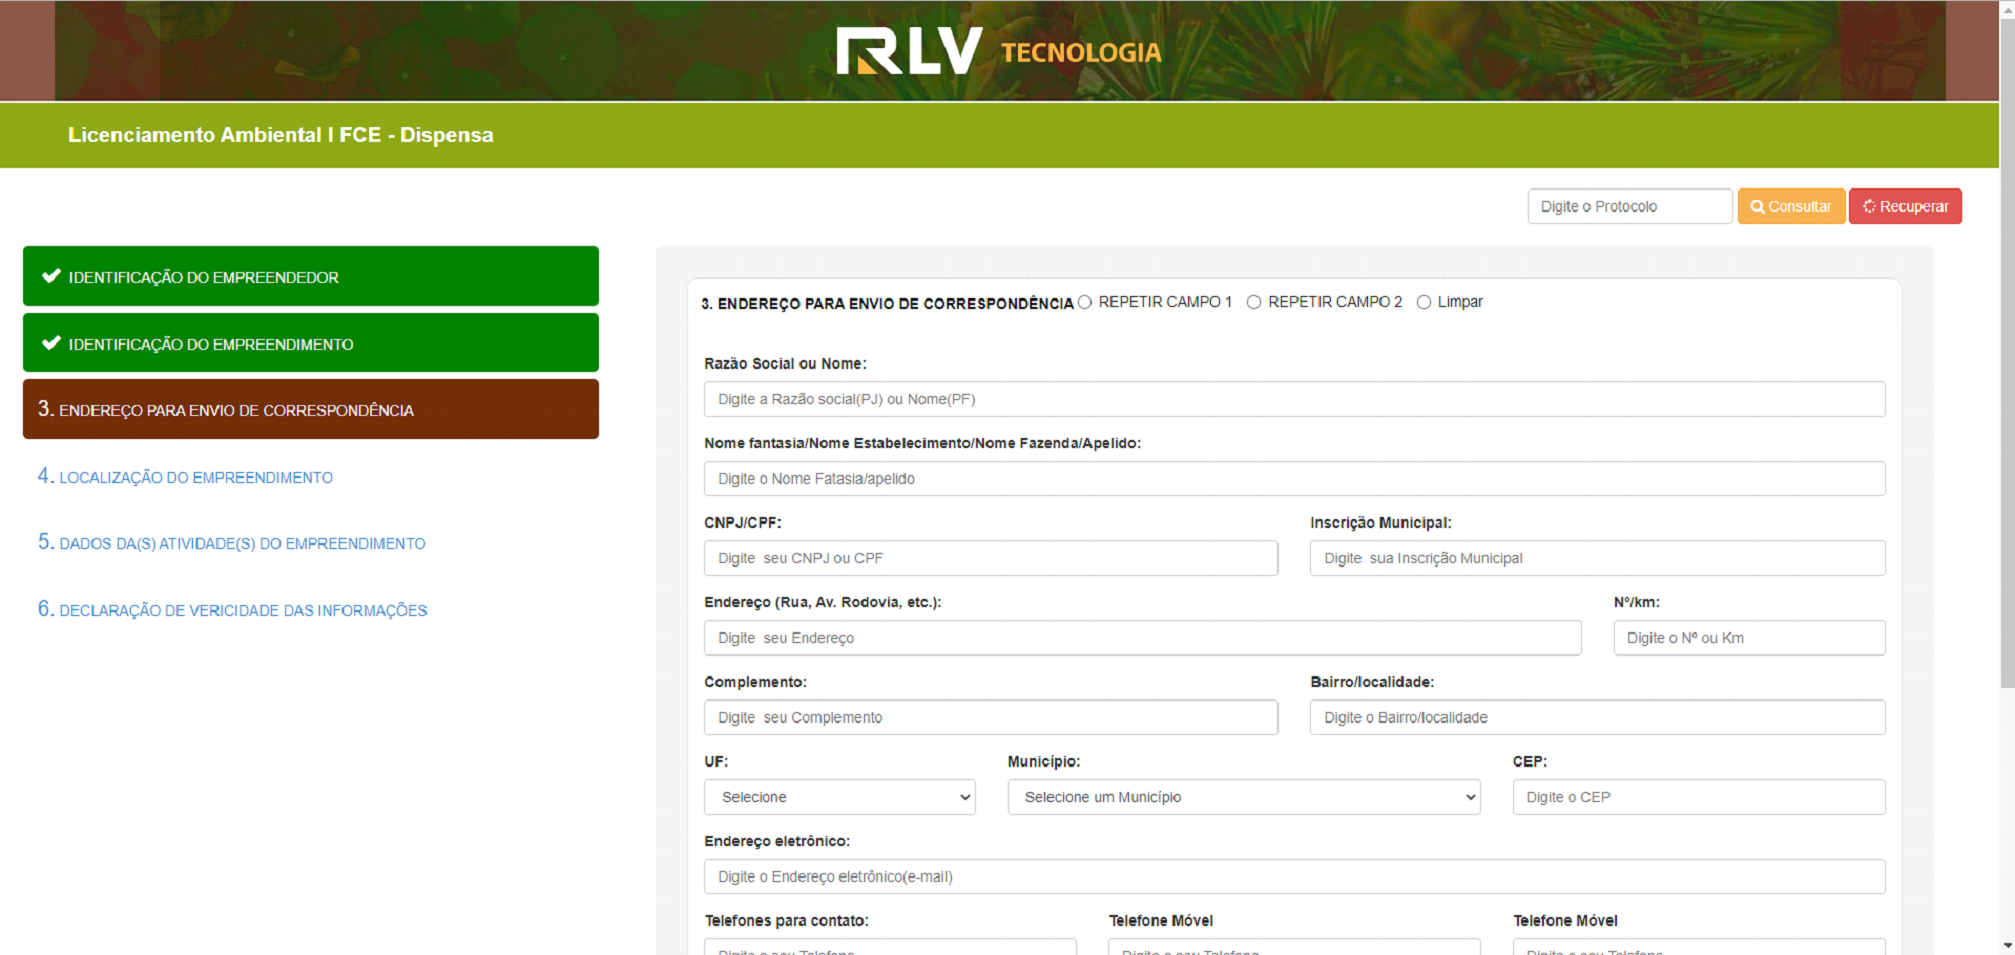Click the Endereço (Rua, Av.) input field

coord(1143,638)
